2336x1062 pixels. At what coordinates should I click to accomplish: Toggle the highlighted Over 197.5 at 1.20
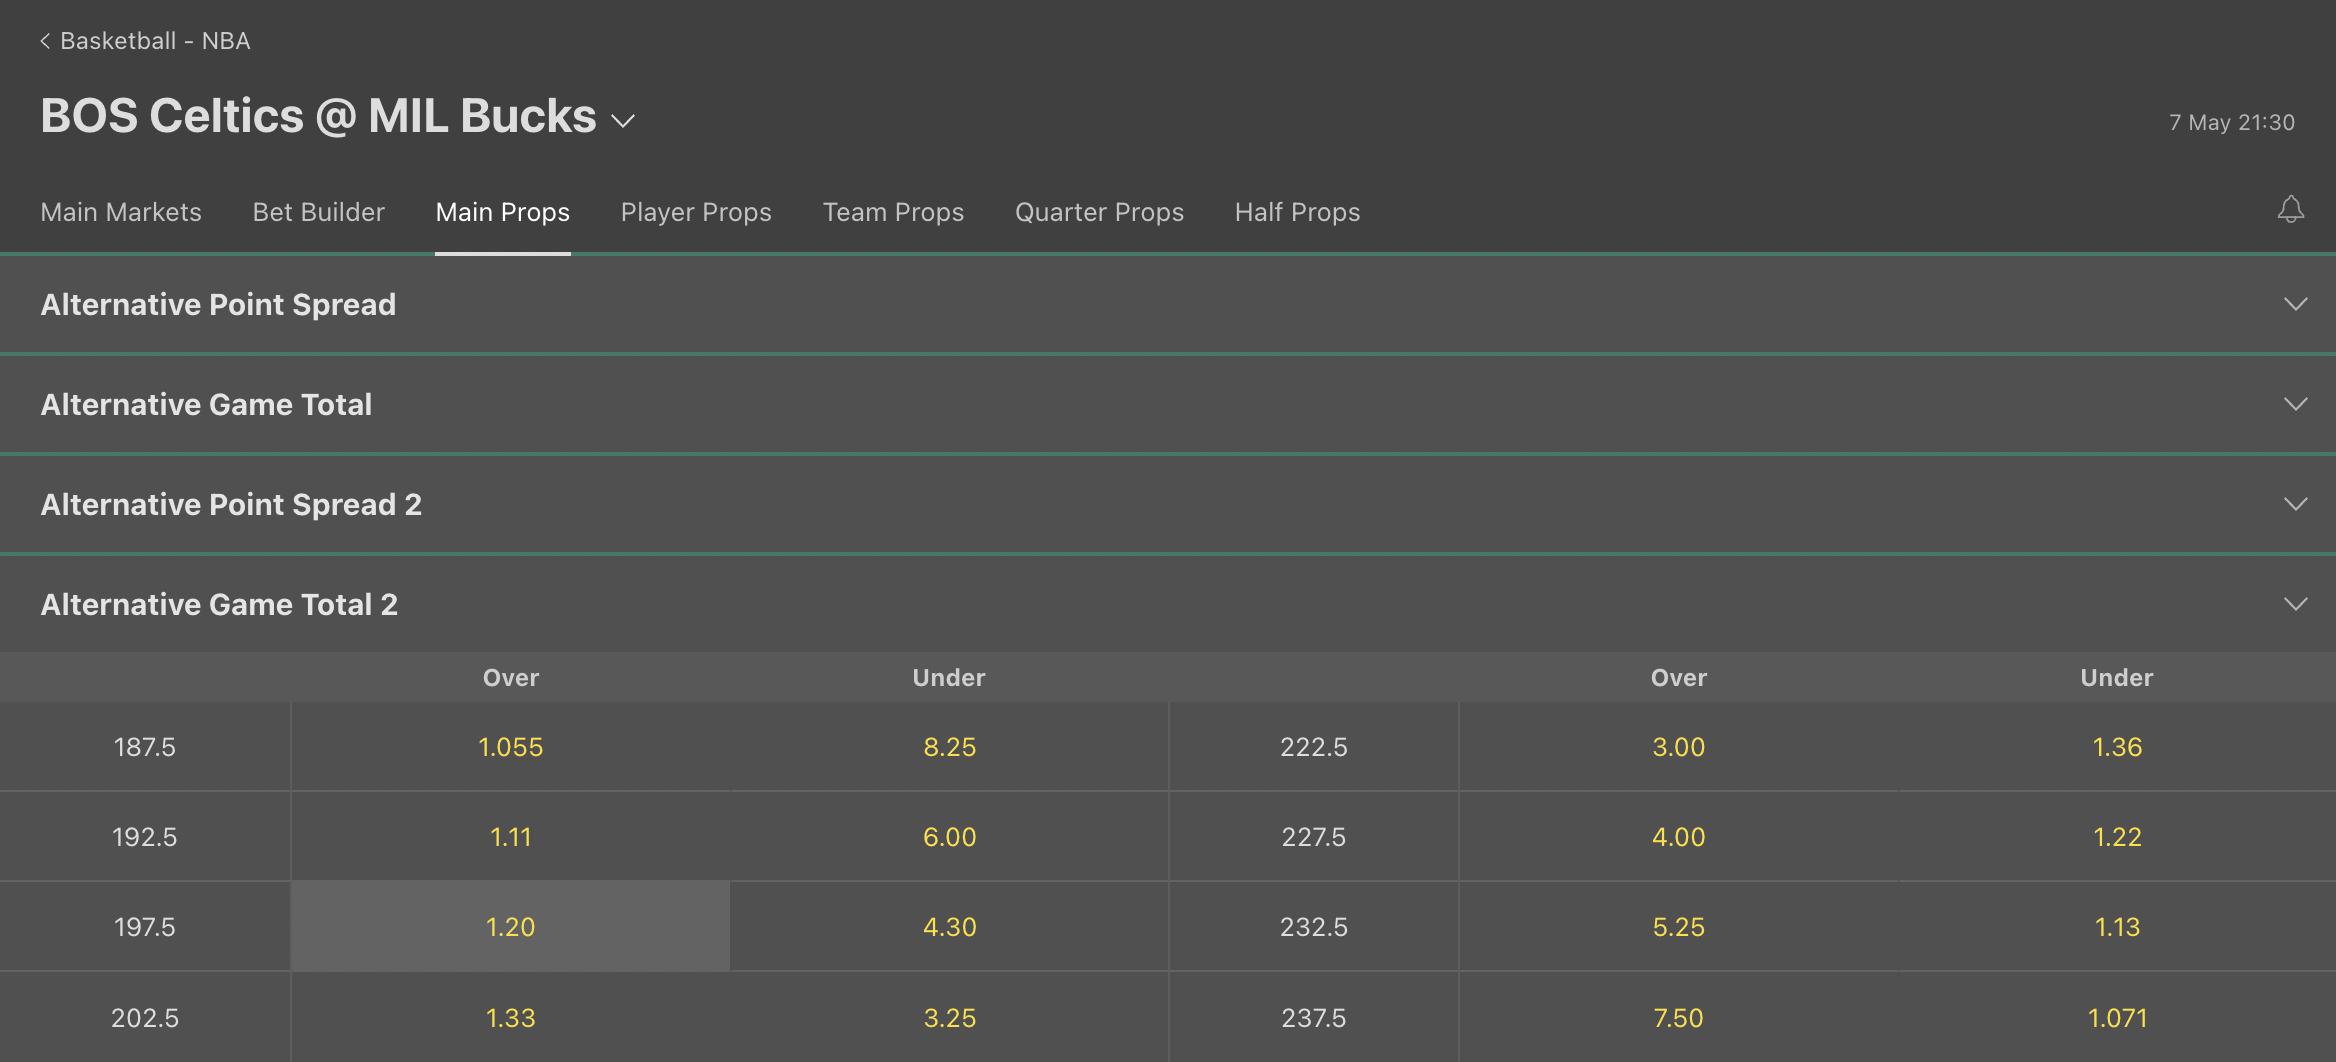tap(510, 927)
